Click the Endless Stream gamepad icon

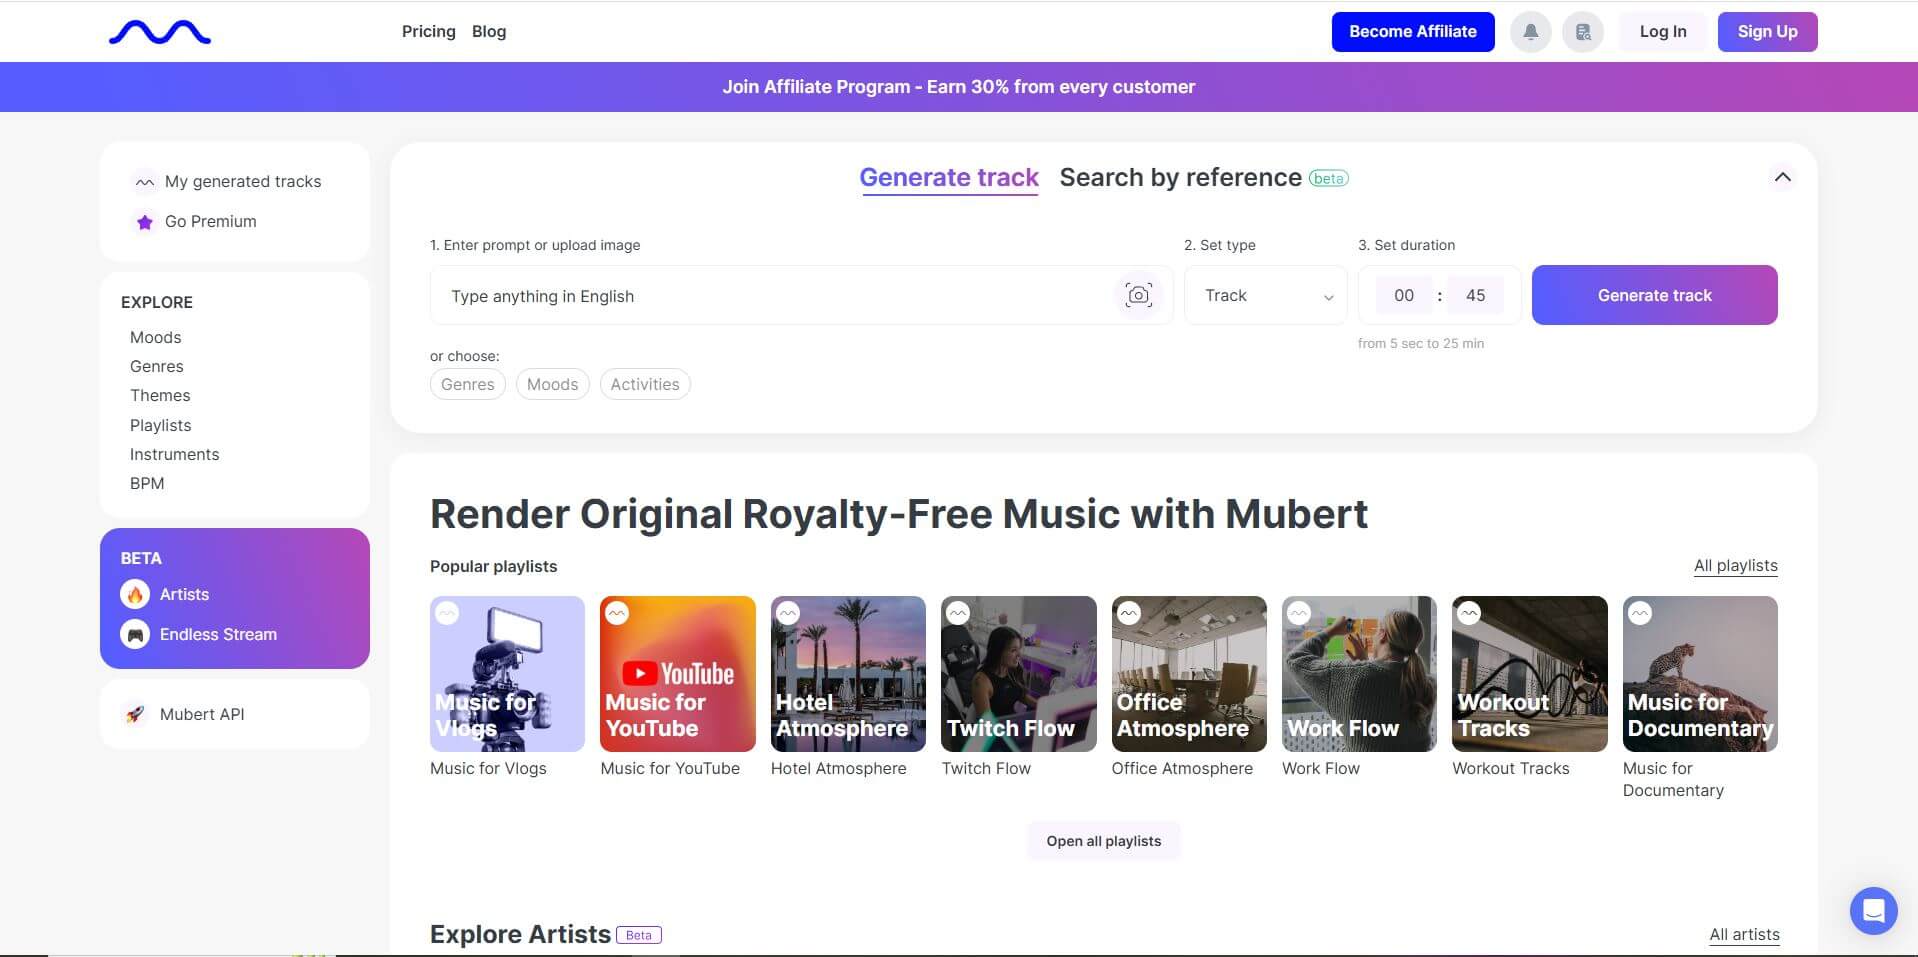[x=135, y=634]
